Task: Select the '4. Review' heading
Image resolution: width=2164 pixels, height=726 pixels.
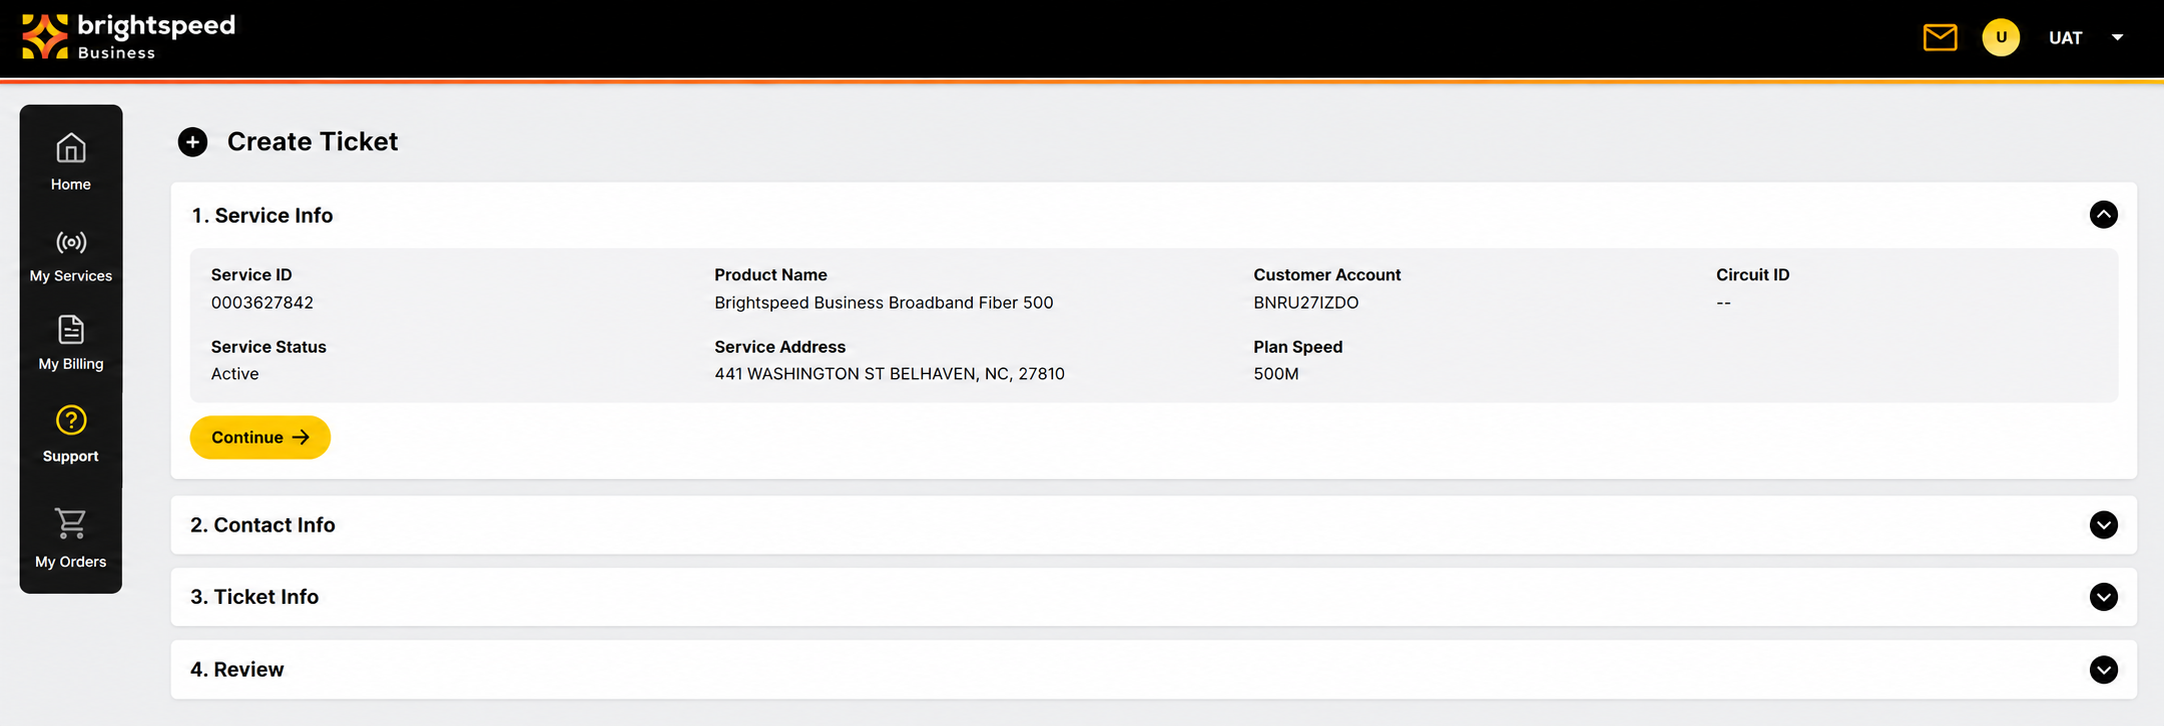Action: click(237, 670)
